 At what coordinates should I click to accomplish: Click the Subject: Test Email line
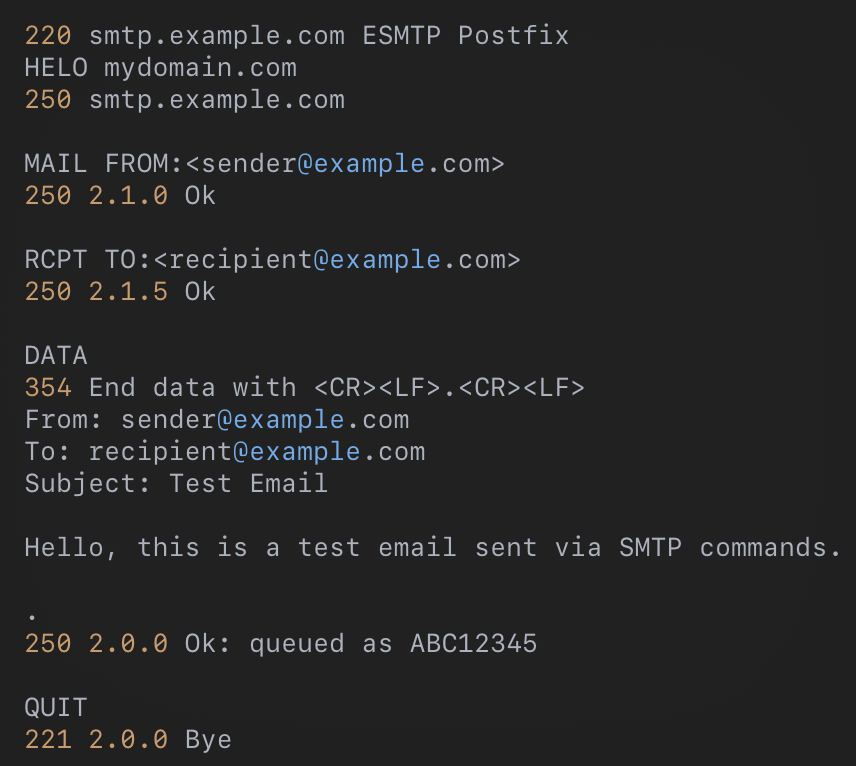coord(176,484)
